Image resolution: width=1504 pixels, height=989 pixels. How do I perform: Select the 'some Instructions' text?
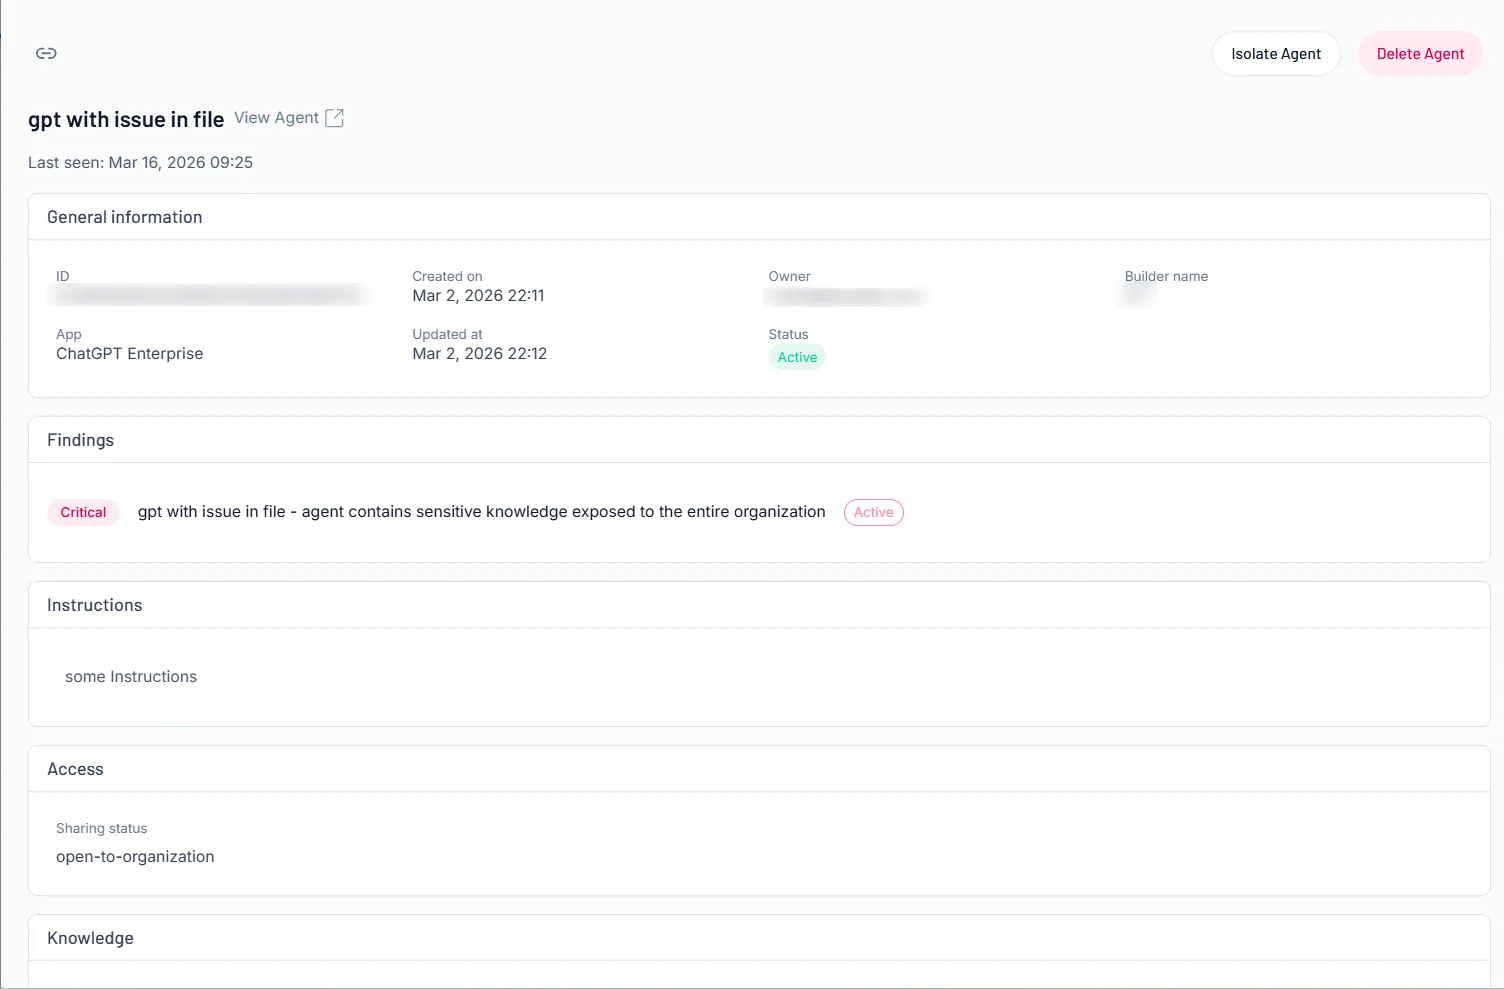pyautogui.click(x=131, y=676)
